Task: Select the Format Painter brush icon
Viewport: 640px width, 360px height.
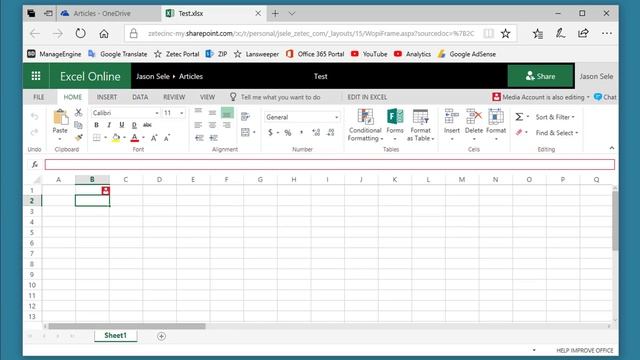Action: [x=78, y=138]
